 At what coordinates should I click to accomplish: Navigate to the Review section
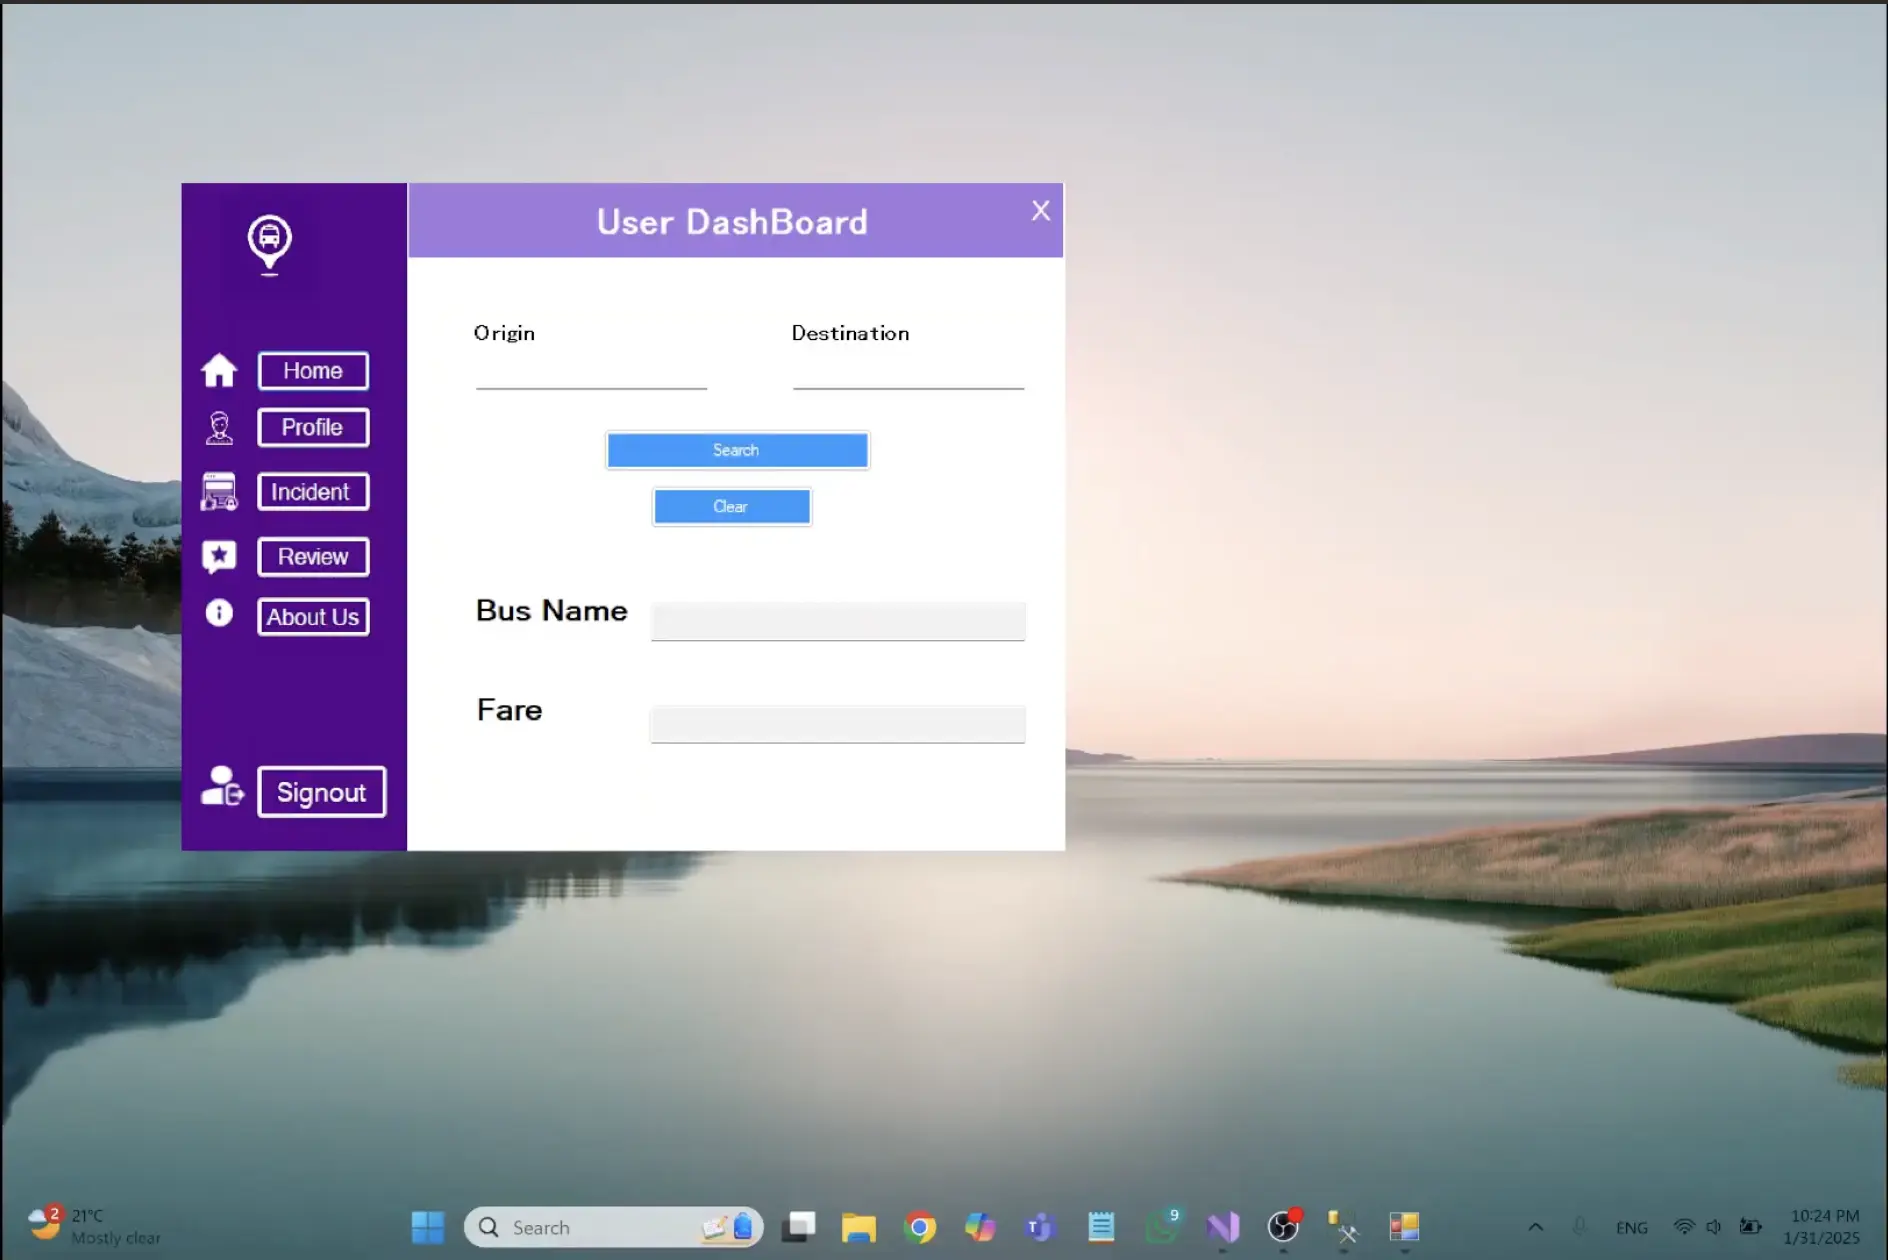pos(313,557)
